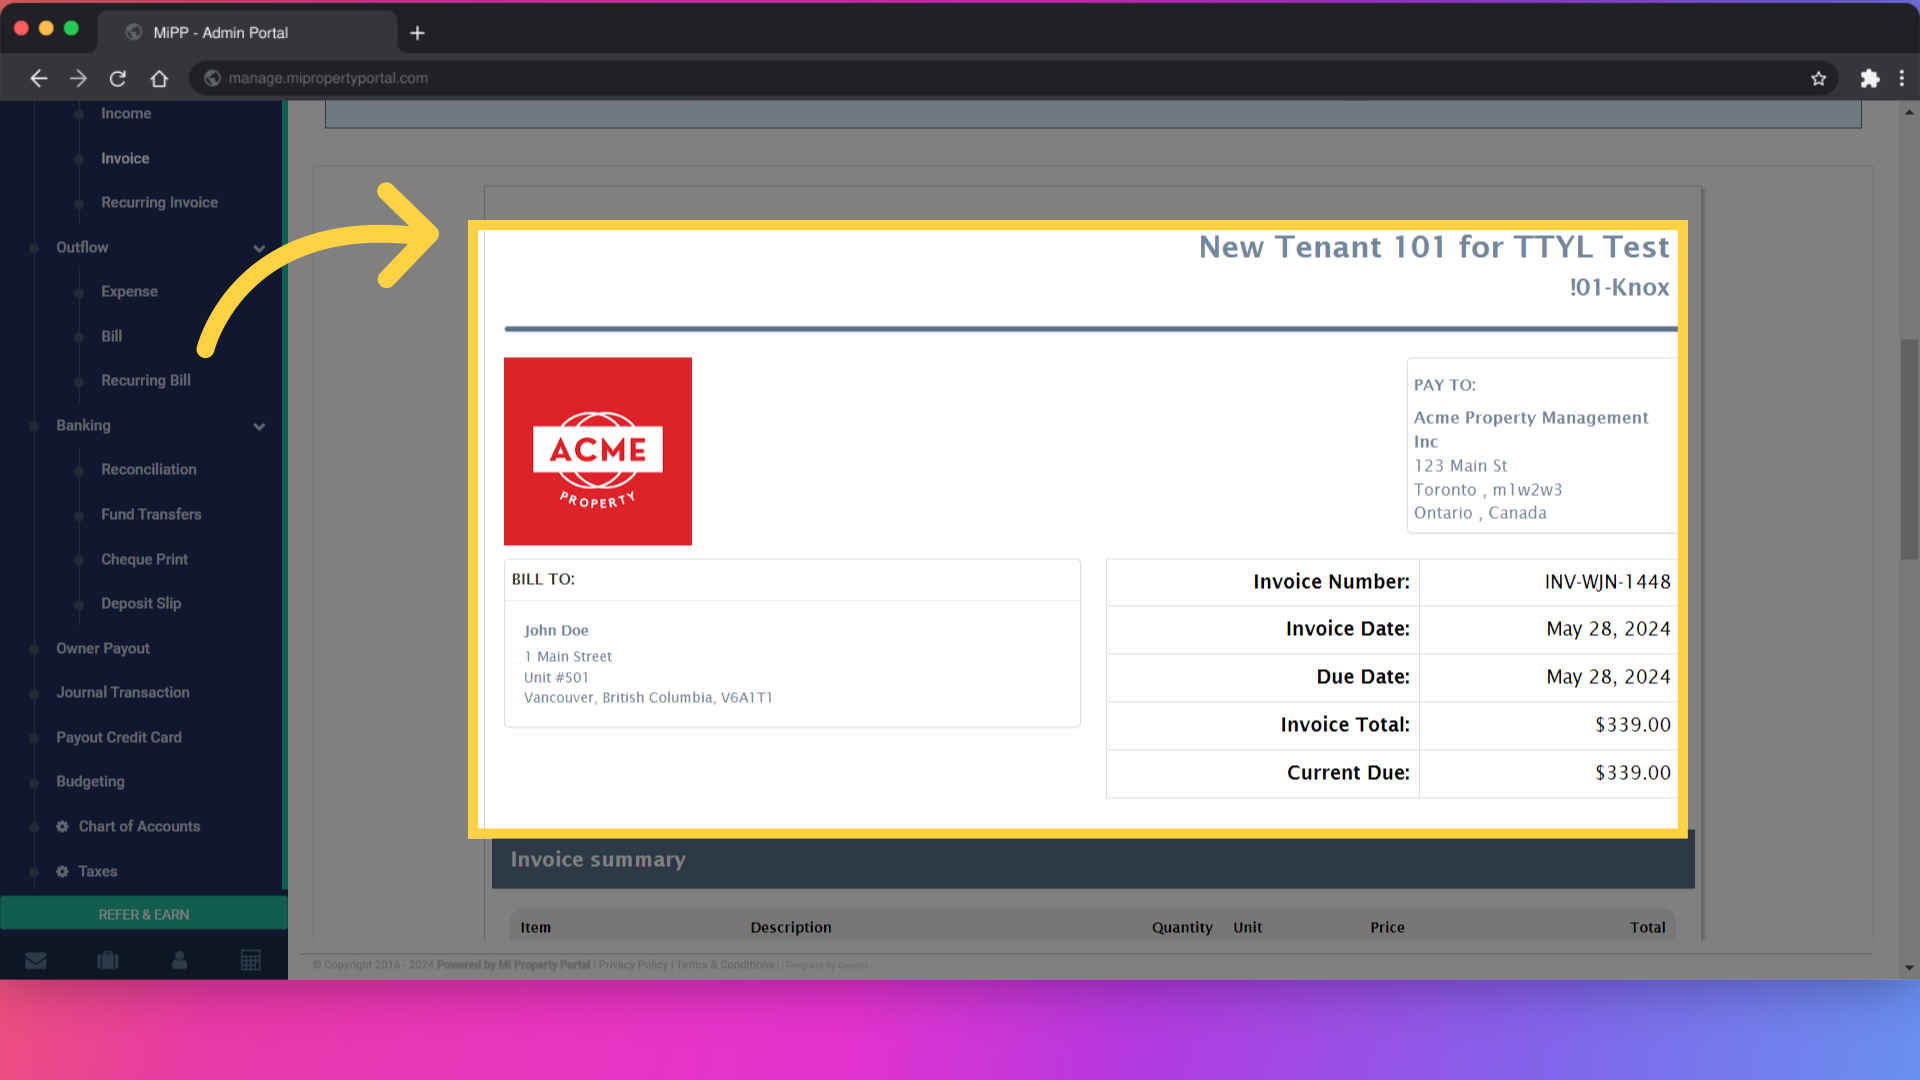The height and width of the screenshot is (1080, 1920).
Task: Reload the page with the refresh icon
Action: (117, 78)
